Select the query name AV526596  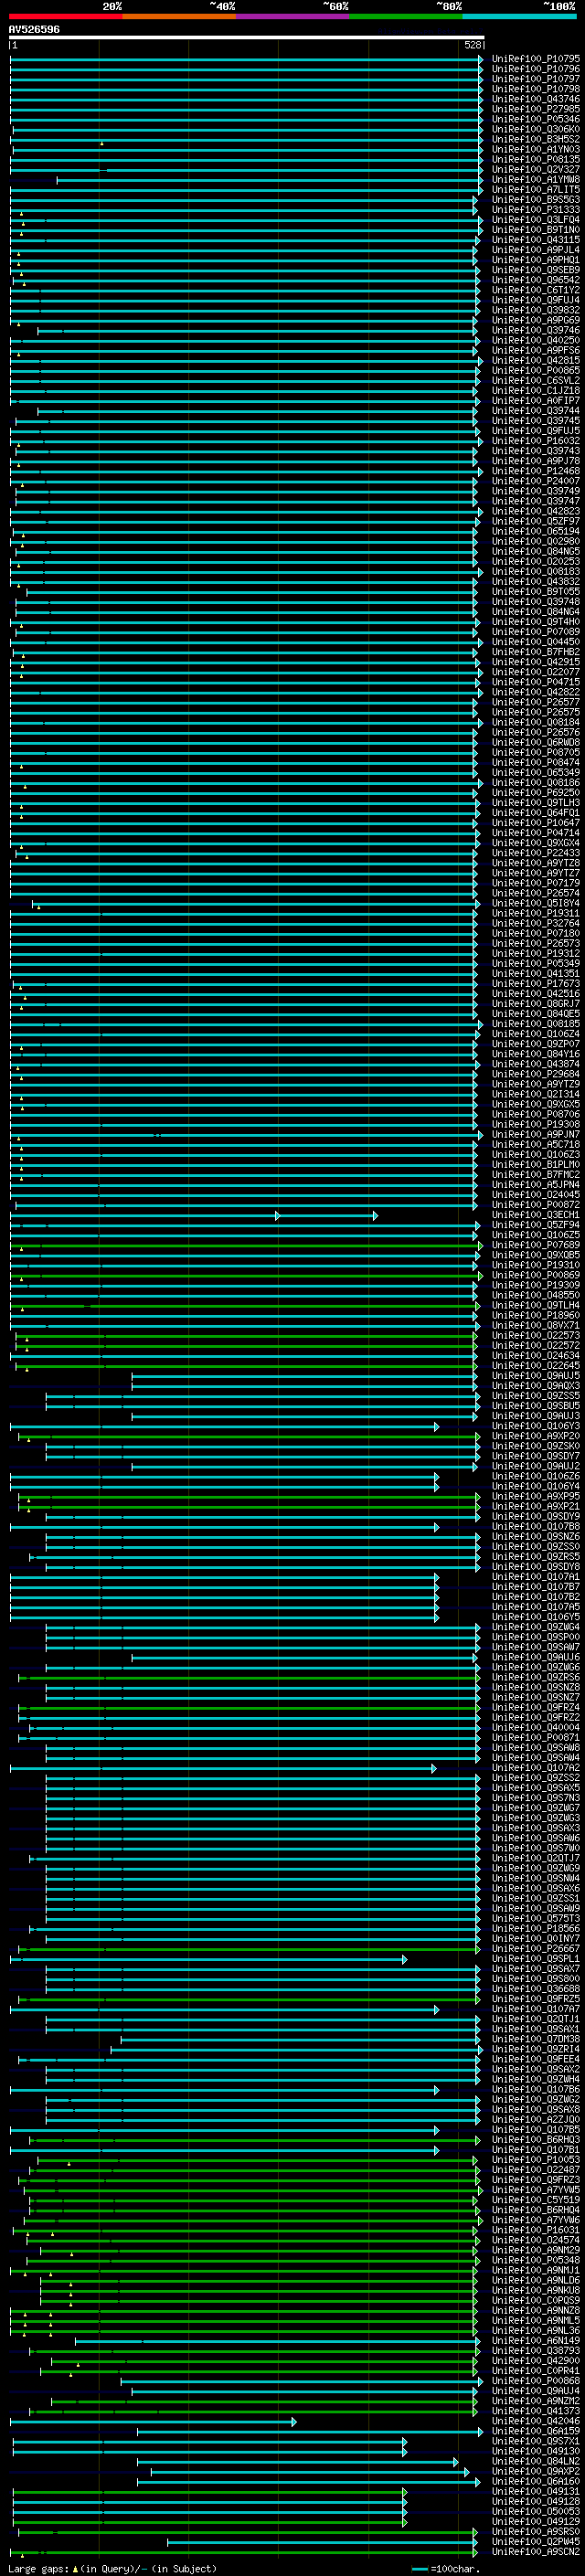(34, 30)
